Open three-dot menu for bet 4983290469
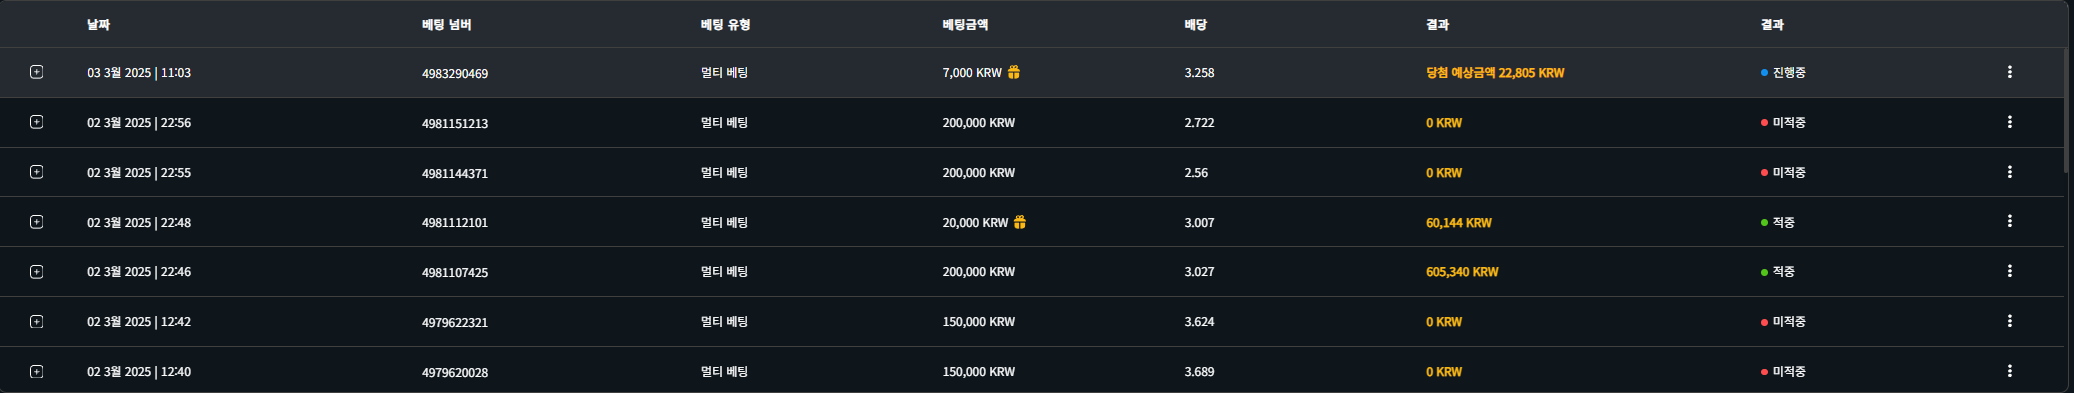Viewport: 2074px width, 393px height. point(2009,72)
